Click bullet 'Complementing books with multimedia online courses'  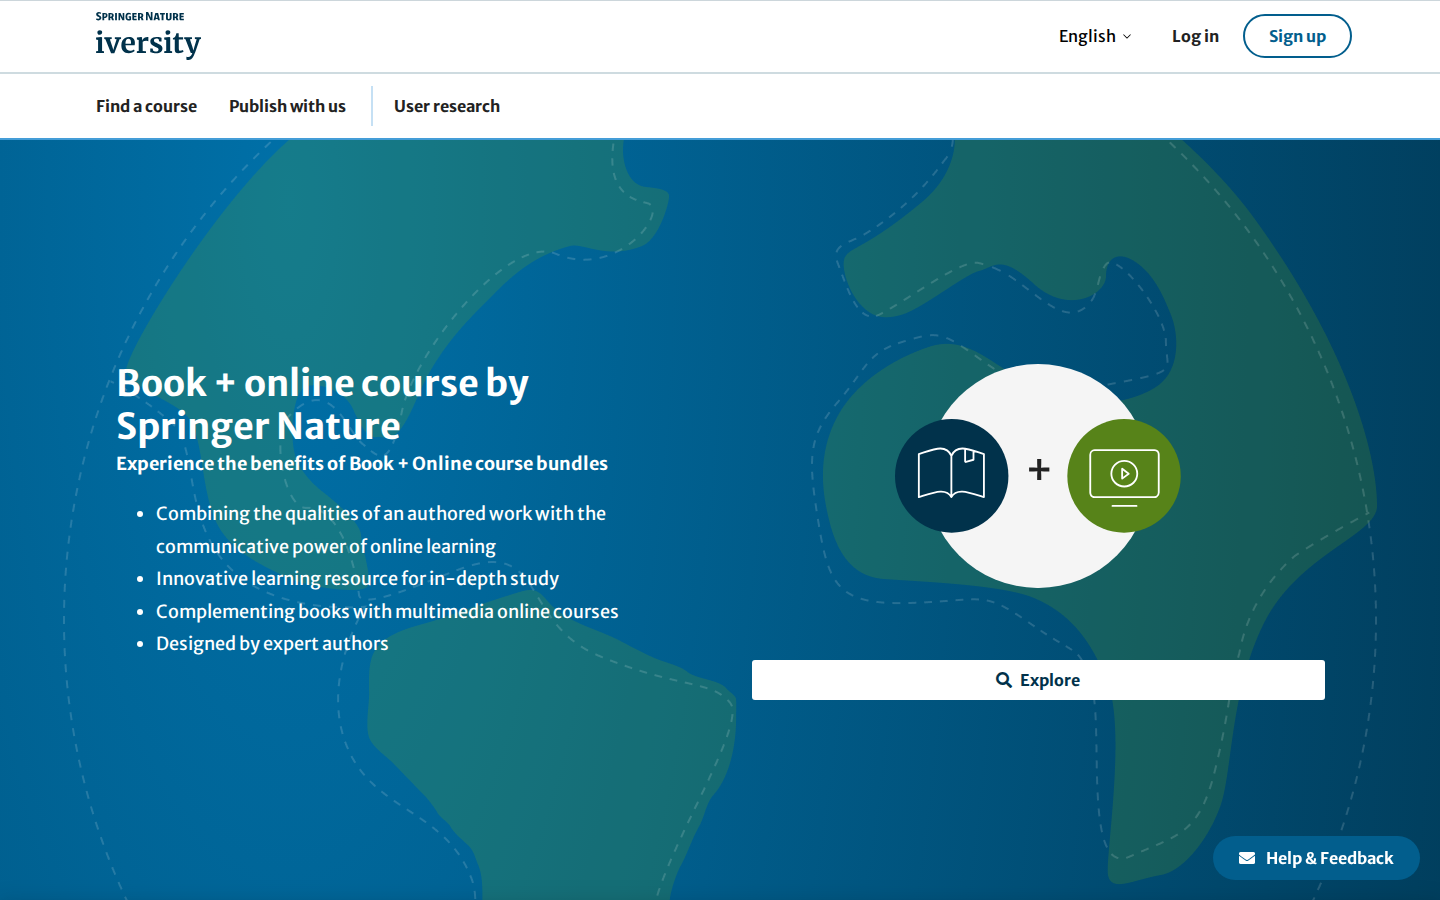tap(387, 611)
